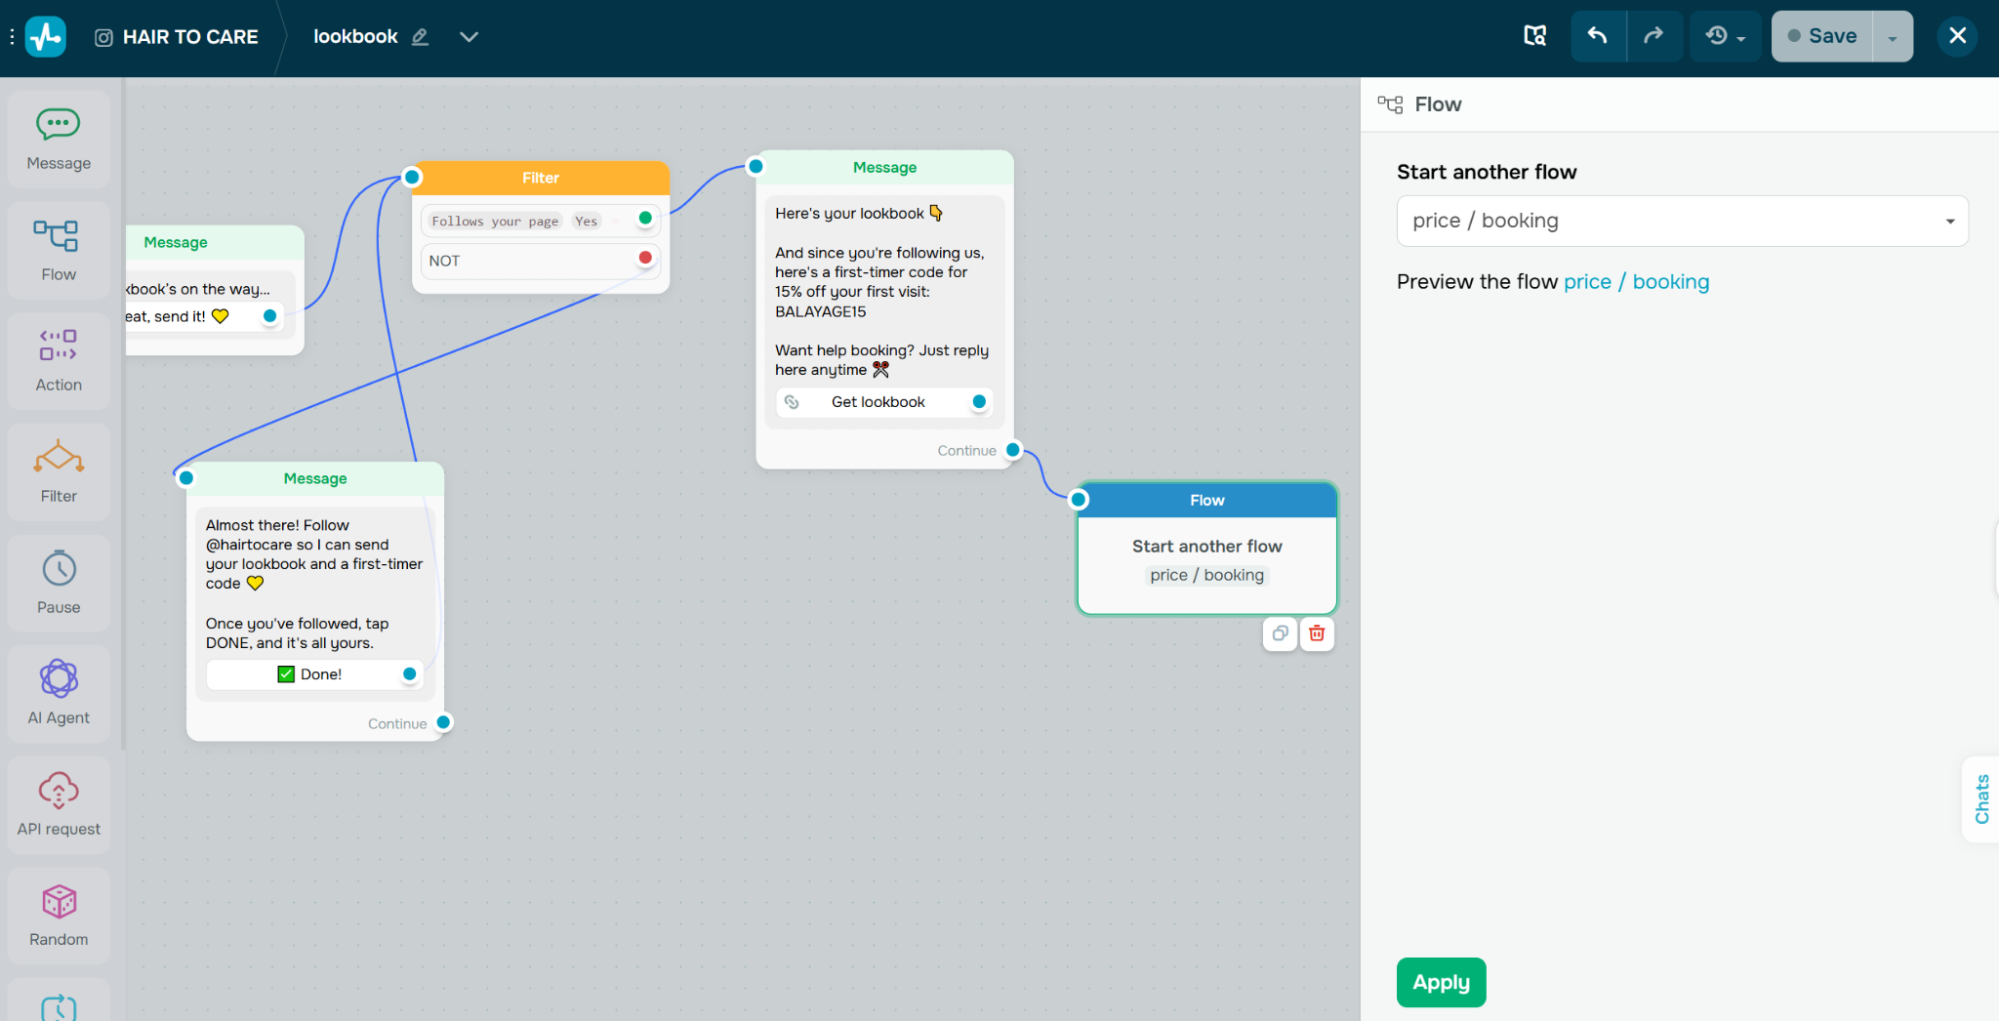The image size is (1999, 1021).
Task: Open the price / booking flow selector
Action: tap(1682, 221)
